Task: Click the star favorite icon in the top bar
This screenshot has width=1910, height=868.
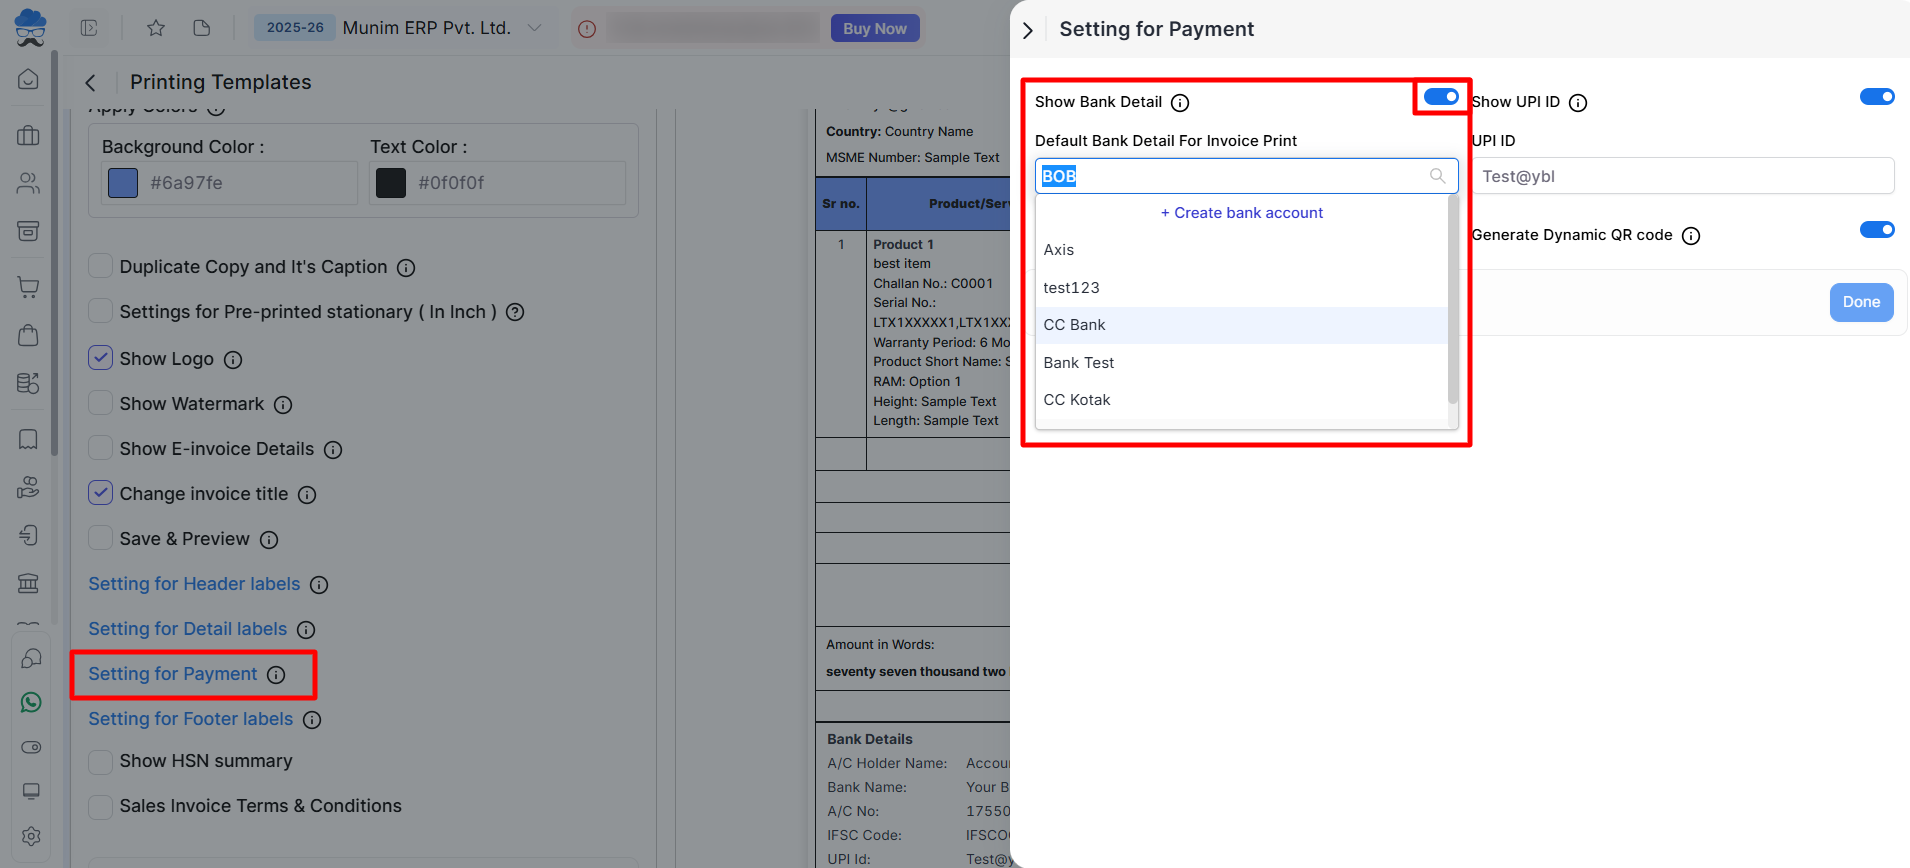Action: pyautogui.click(x=156, y=28)
